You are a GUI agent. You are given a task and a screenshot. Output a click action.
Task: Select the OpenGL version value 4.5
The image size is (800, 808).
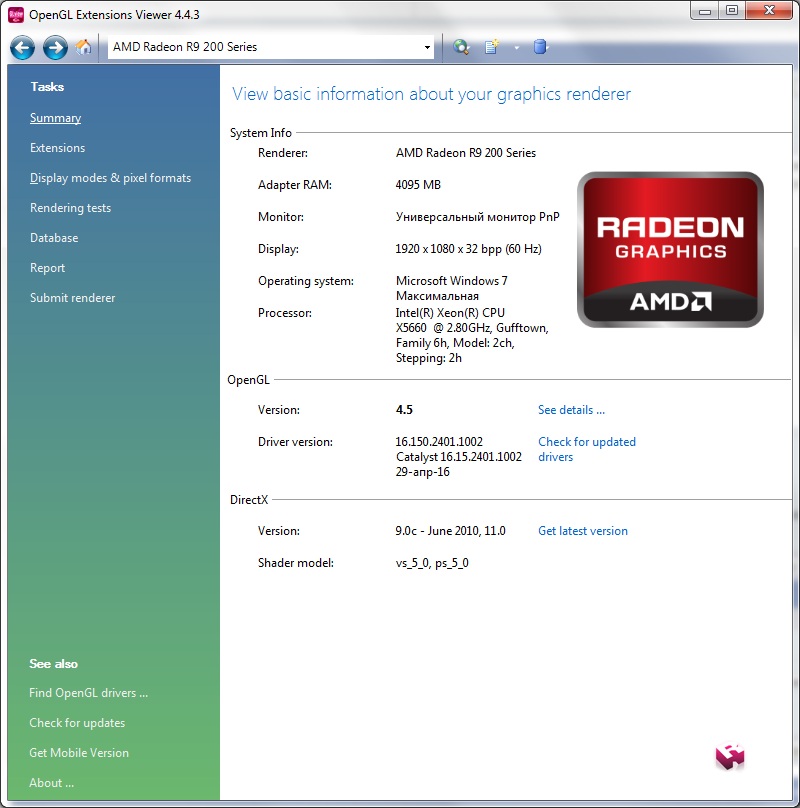[404, 410]
